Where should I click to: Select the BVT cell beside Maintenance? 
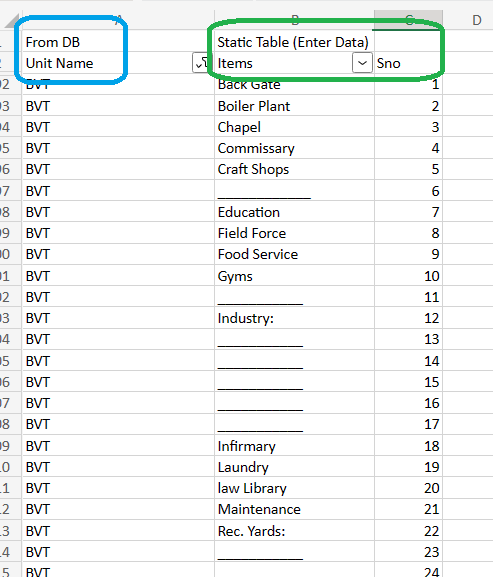[118, 509]
